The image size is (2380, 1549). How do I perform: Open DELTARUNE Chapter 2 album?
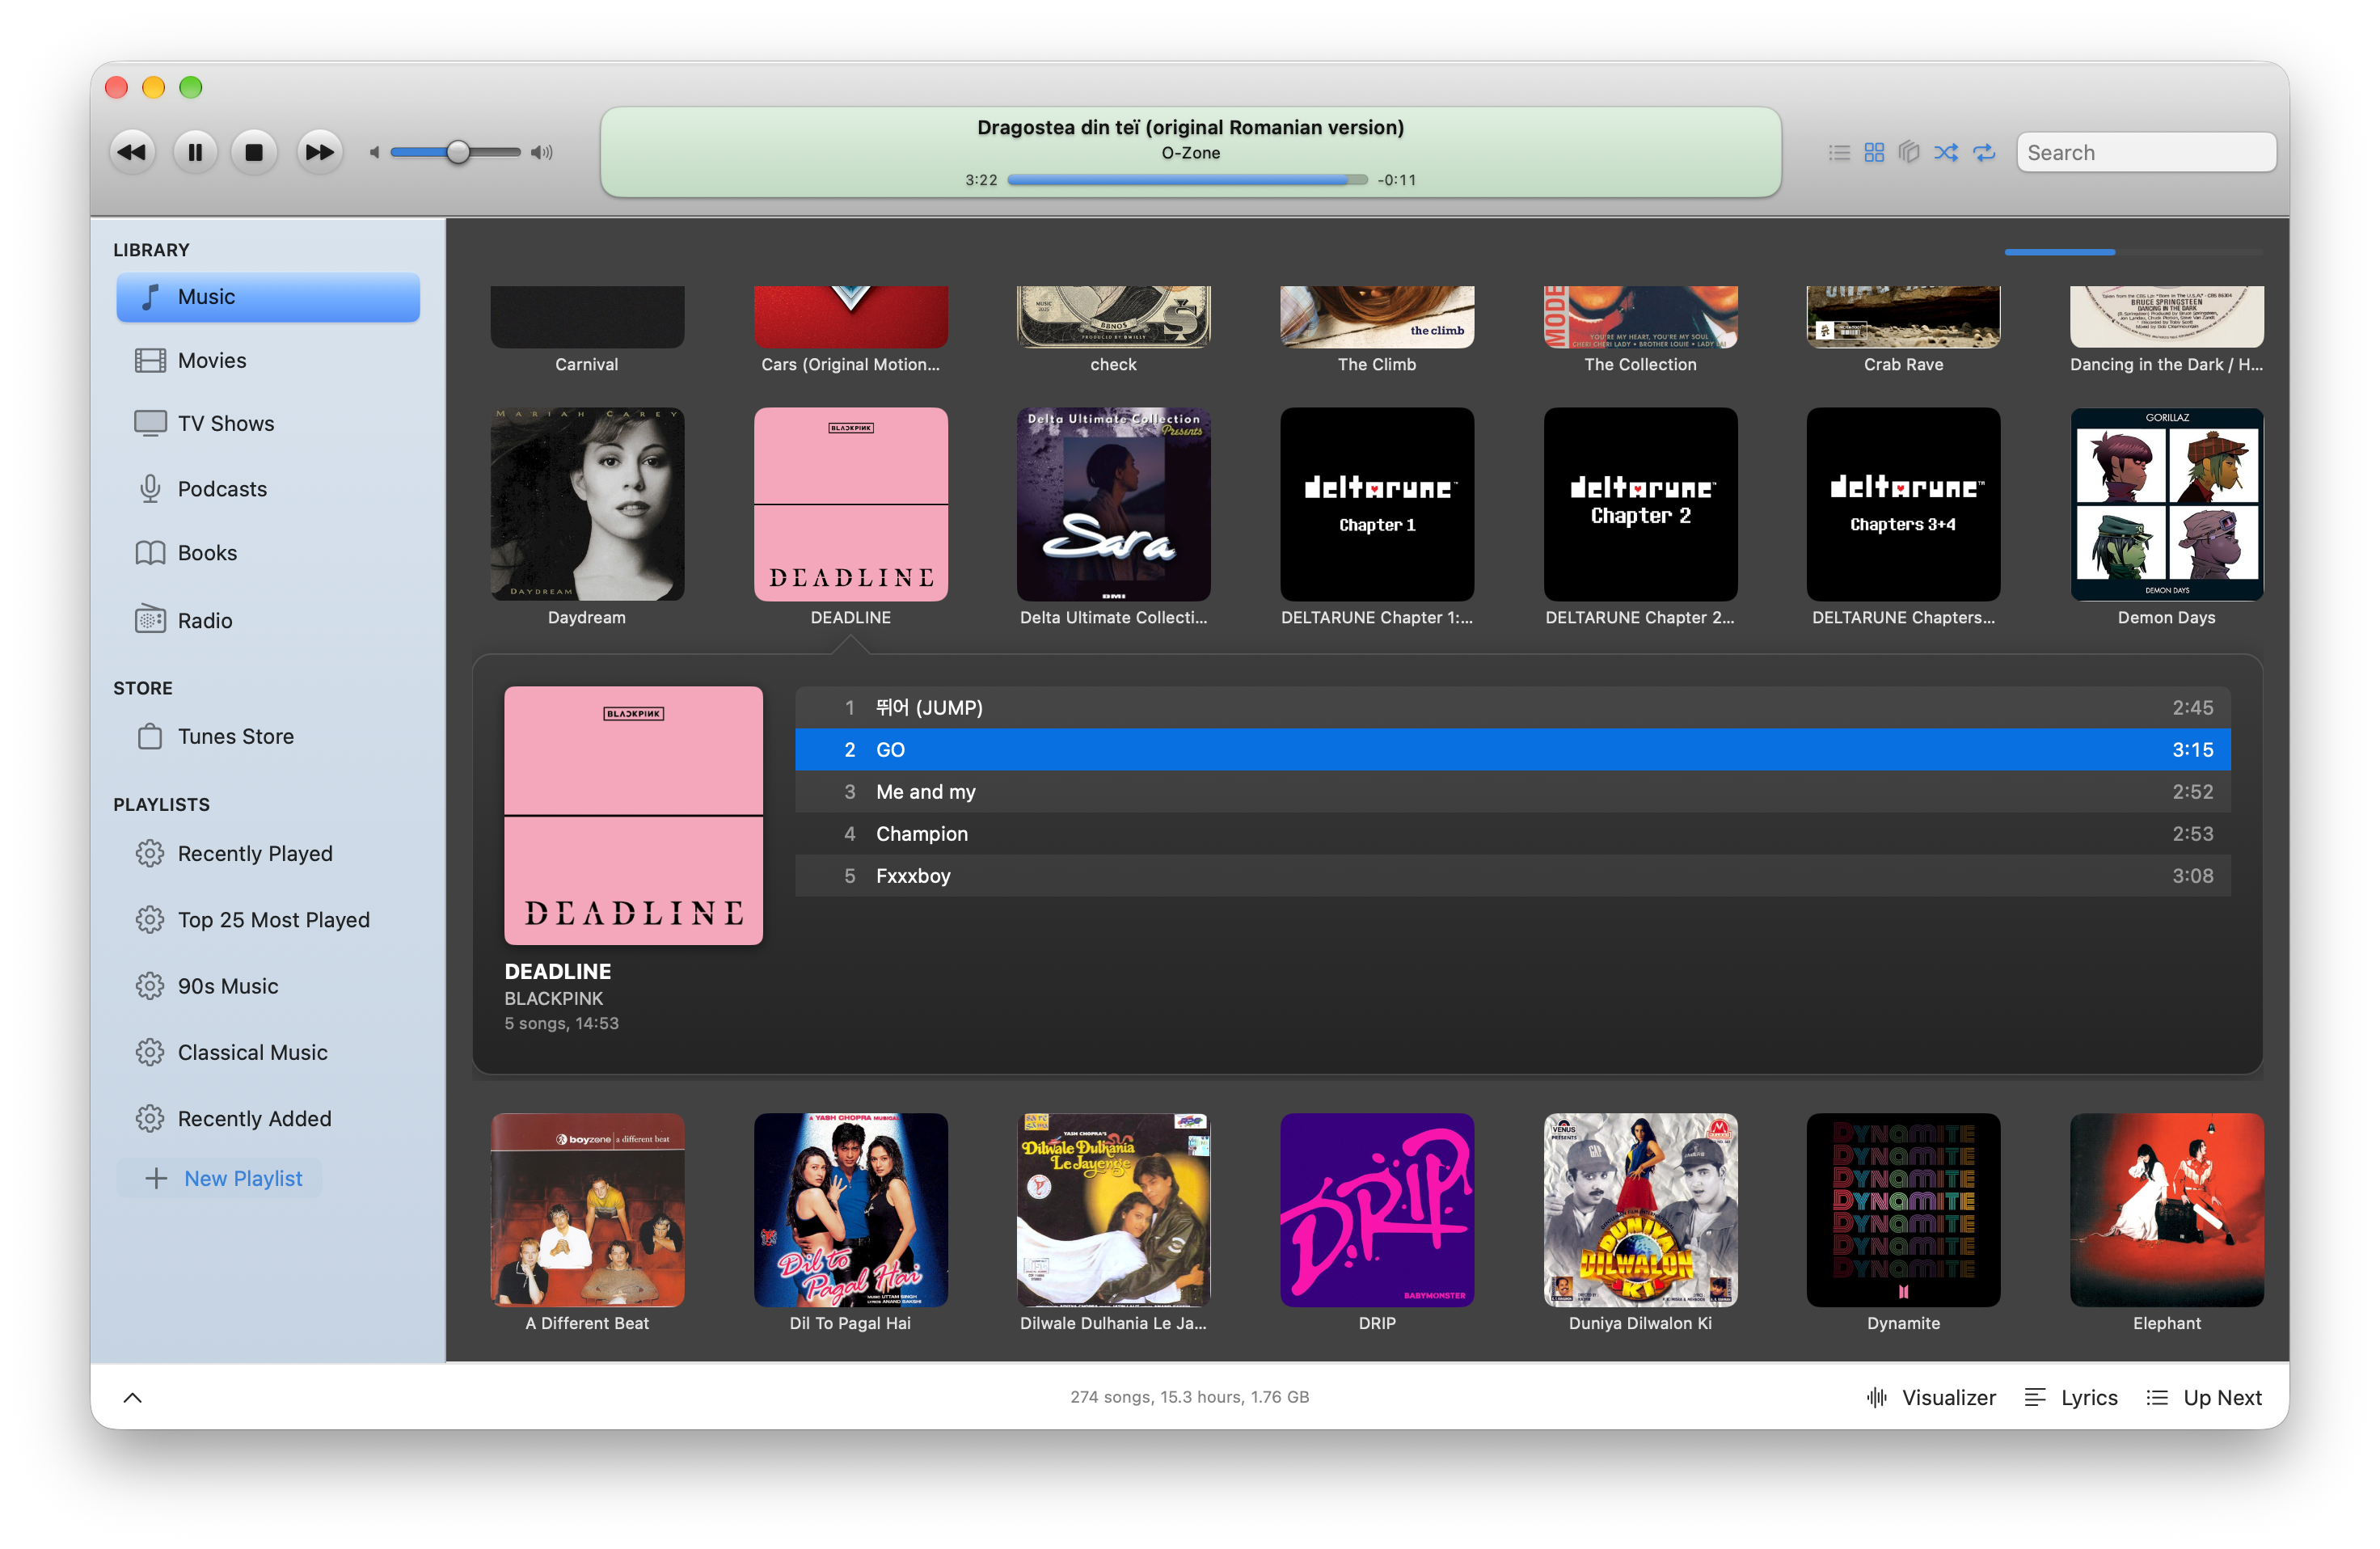point(1640,504)
